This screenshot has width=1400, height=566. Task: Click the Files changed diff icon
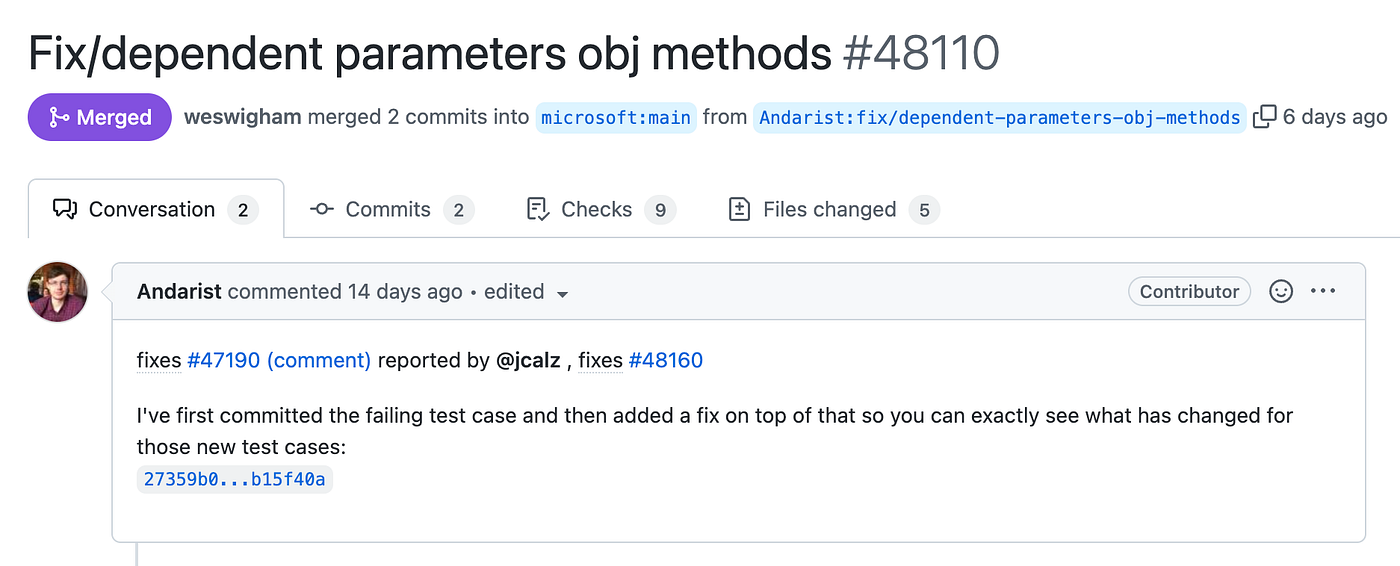(740, 209)
